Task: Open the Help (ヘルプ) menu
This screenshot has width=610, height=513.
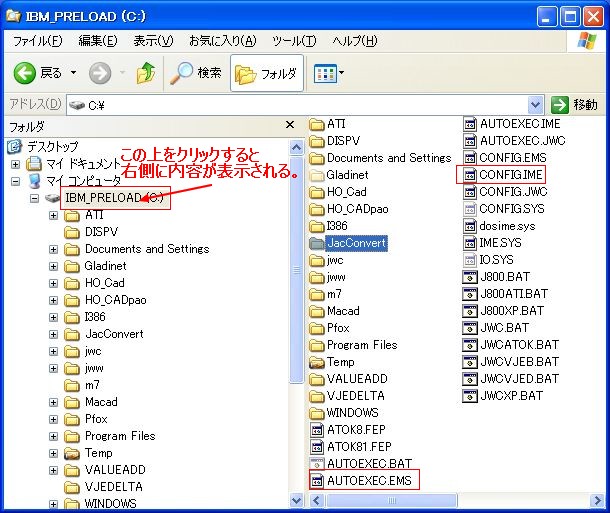Action: click(x=354, y=41)
